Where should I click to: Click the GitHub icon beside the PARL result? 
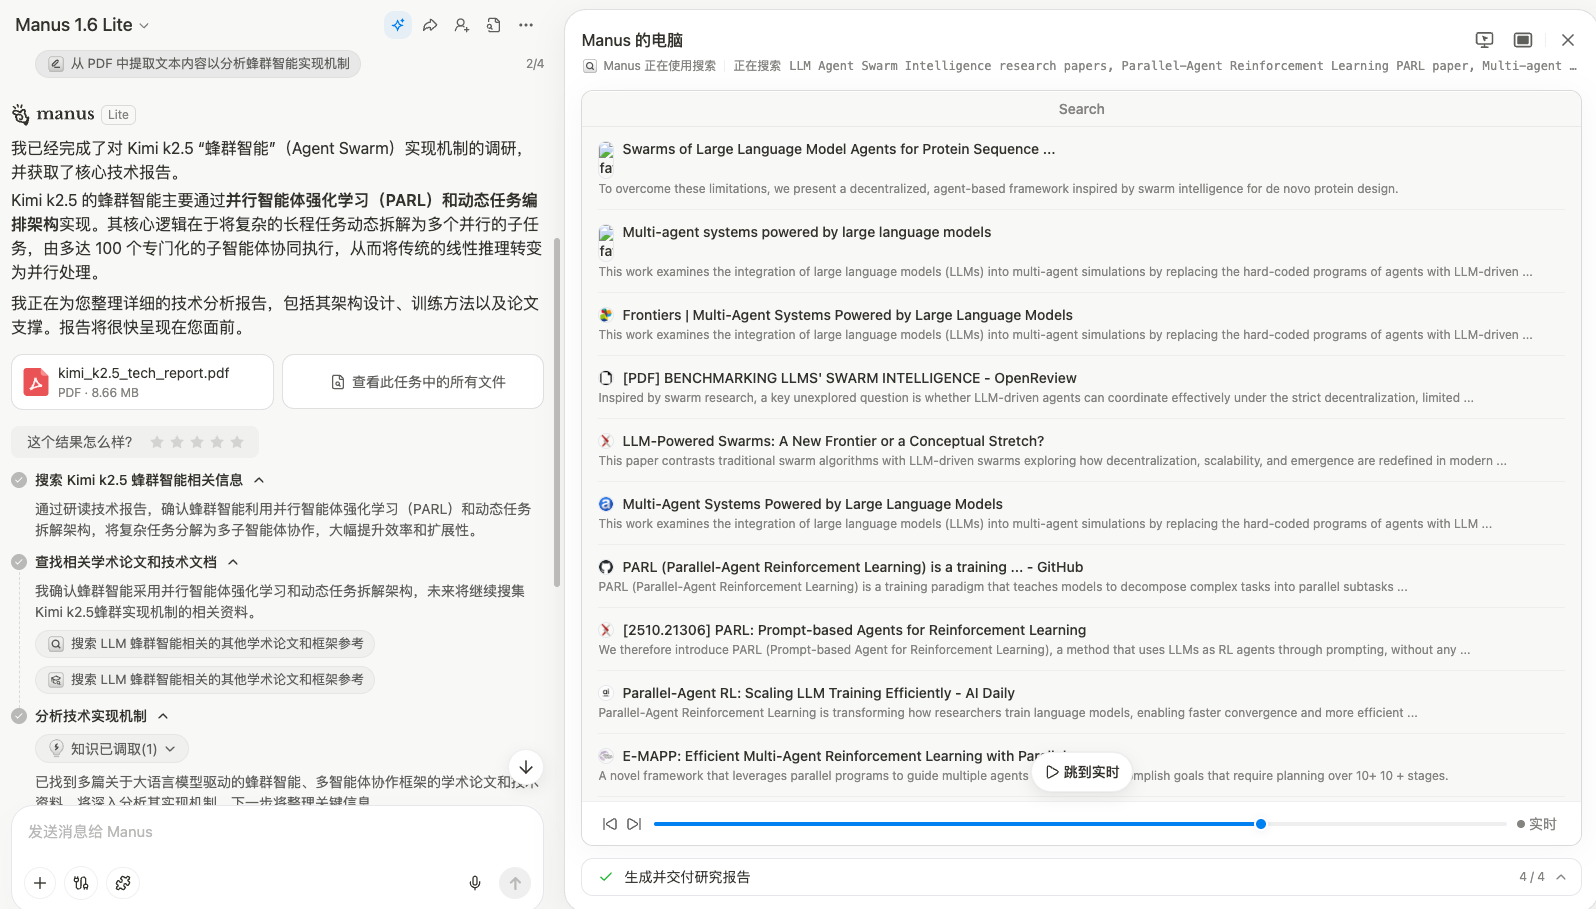point(606,567)
